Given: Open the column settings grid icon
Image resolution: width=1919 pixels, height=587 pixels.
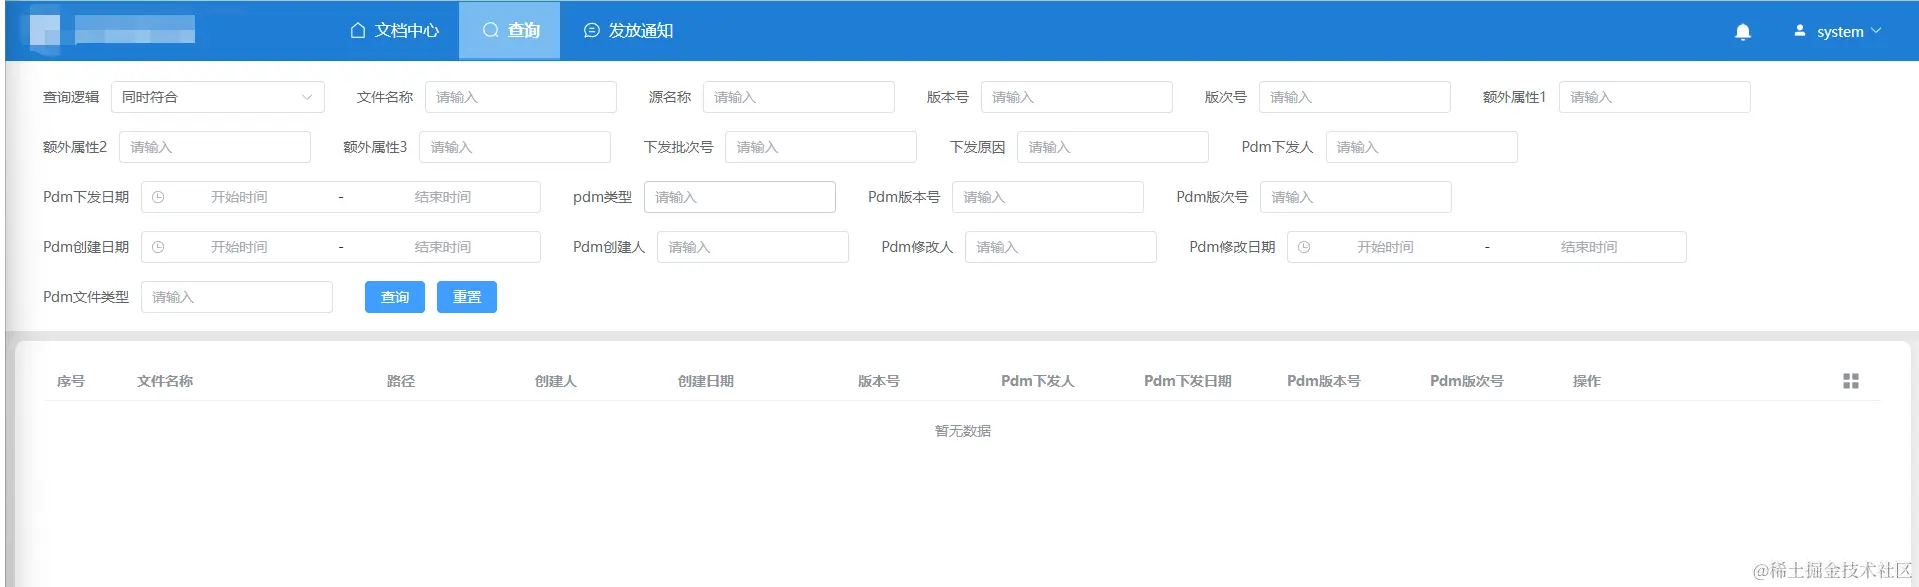Looking at the screenshot, I should [x=1851, y=381].
